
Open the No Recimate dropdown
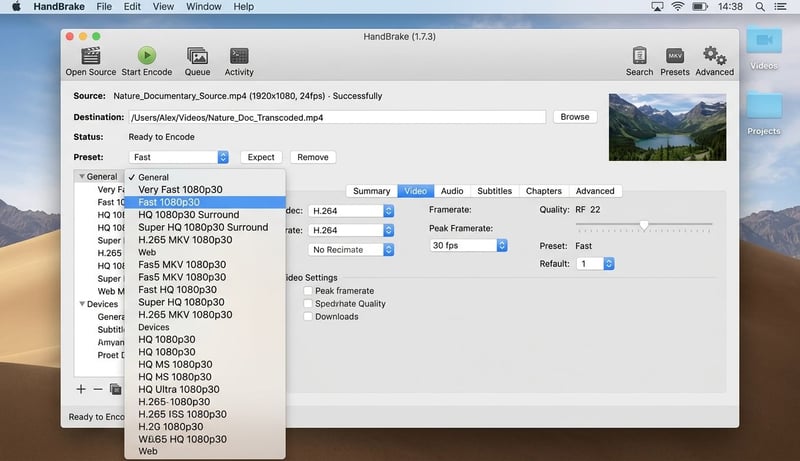(351, 249)
